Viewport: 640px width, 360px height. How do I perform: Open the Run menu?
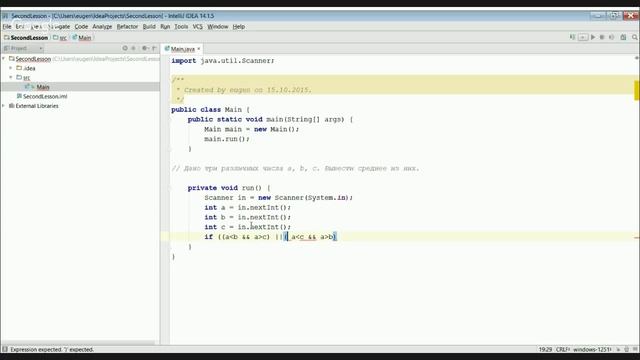[165, 27]
